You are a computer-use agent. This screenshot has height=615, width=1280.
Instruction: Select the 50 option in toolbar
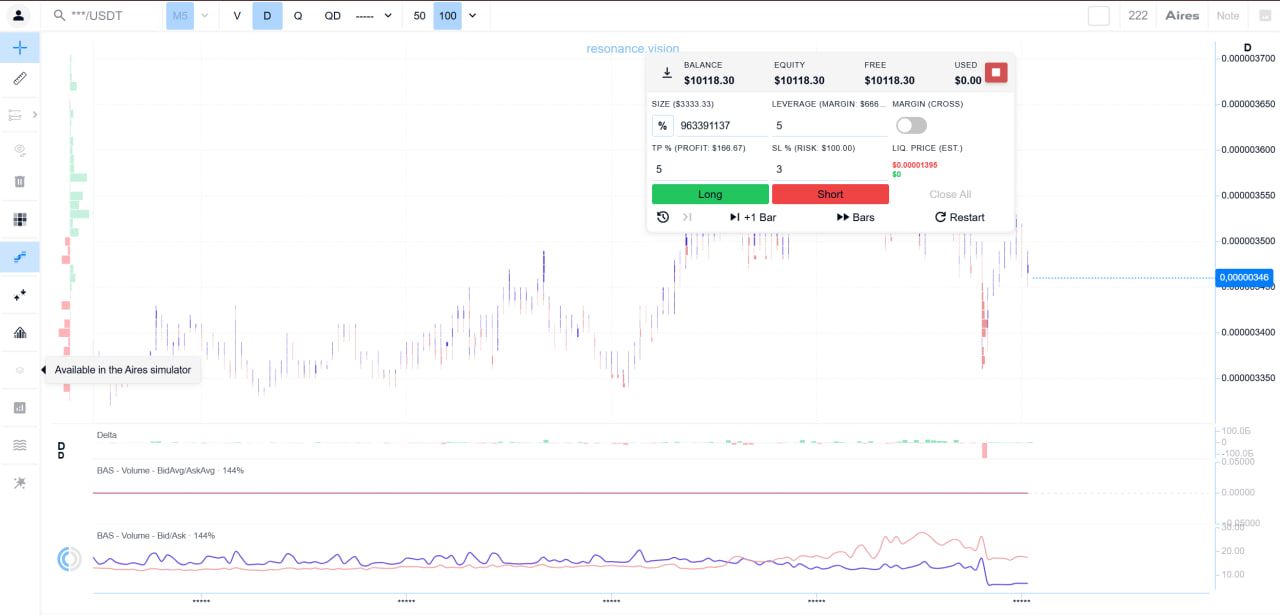pos(419,16)
